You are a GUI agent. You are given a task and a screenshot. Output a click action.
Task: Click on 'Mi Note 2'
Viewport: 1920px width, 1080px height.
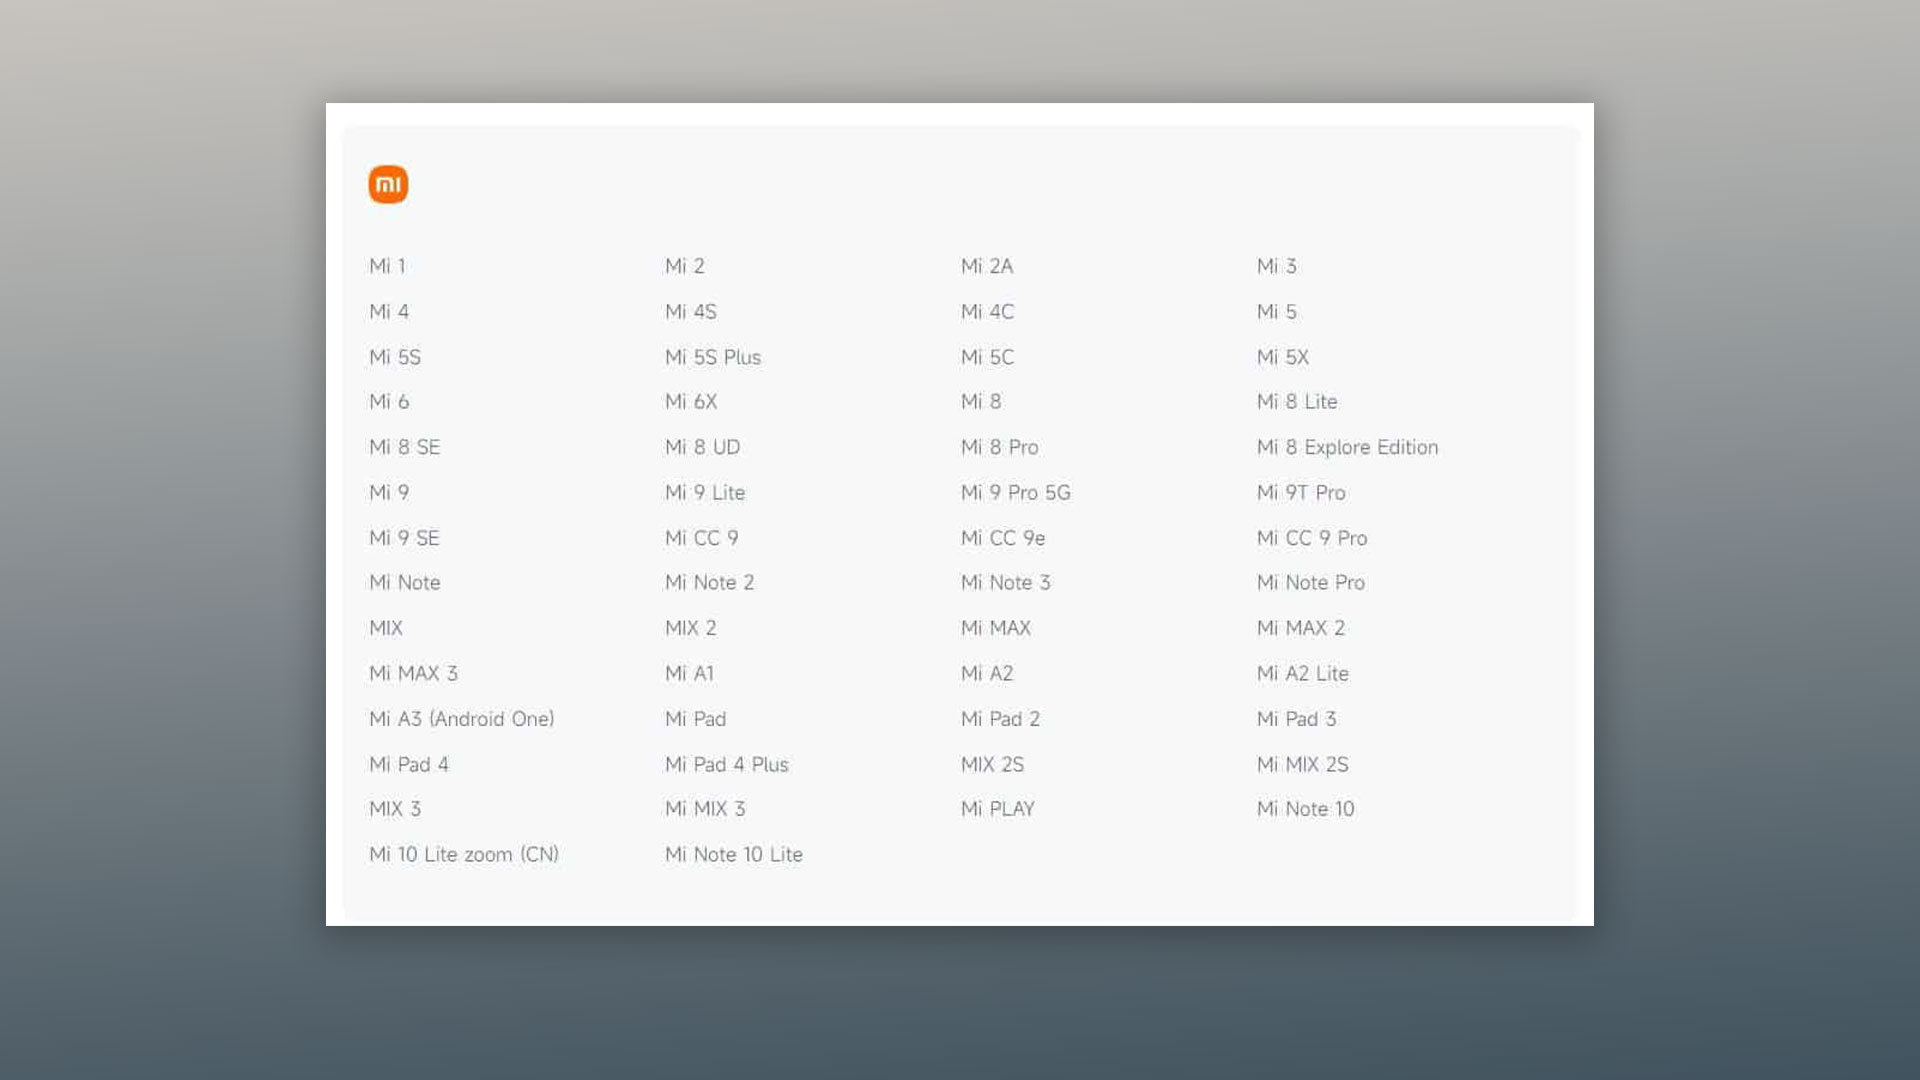click(710, 583)
